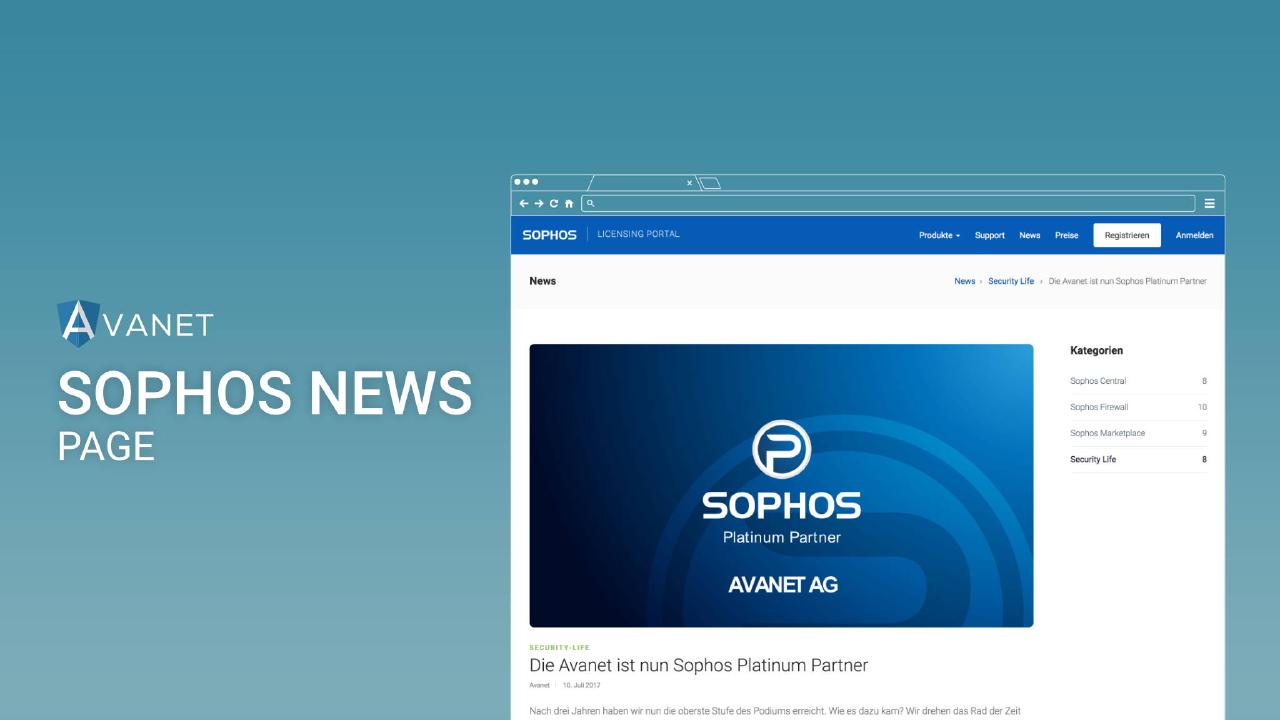Click the Sophos logo in the navbar
Viewport: 1280px width, 720px height.
click(549, 234)
